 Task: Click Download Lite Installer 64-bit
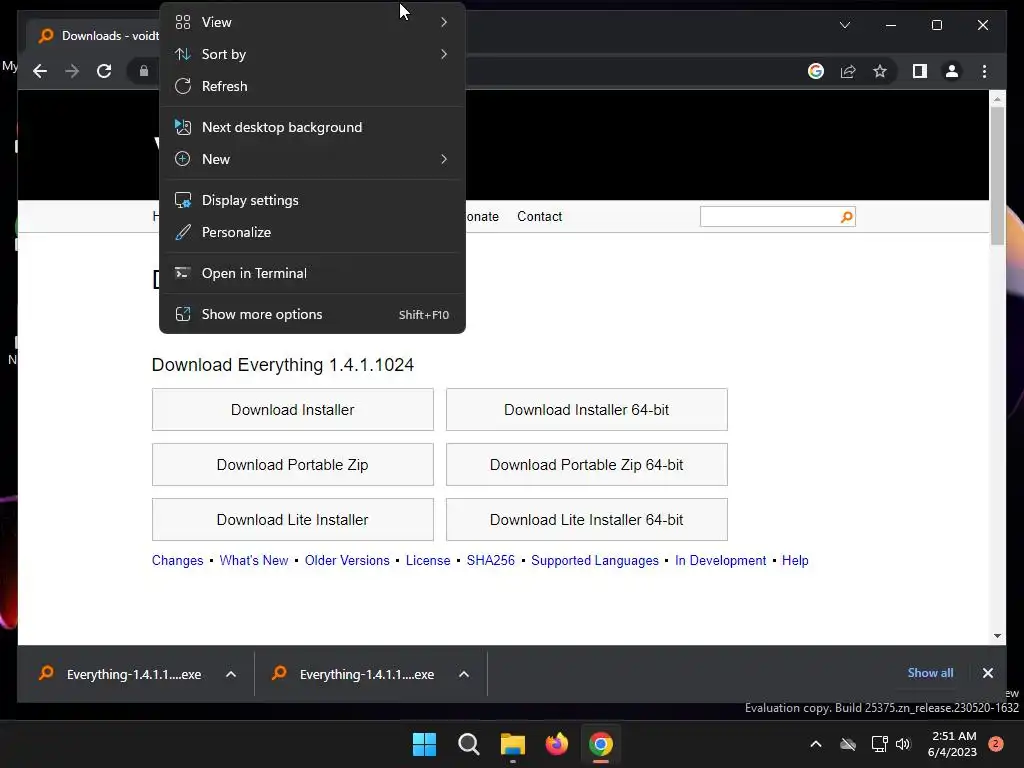pos(586,519)
